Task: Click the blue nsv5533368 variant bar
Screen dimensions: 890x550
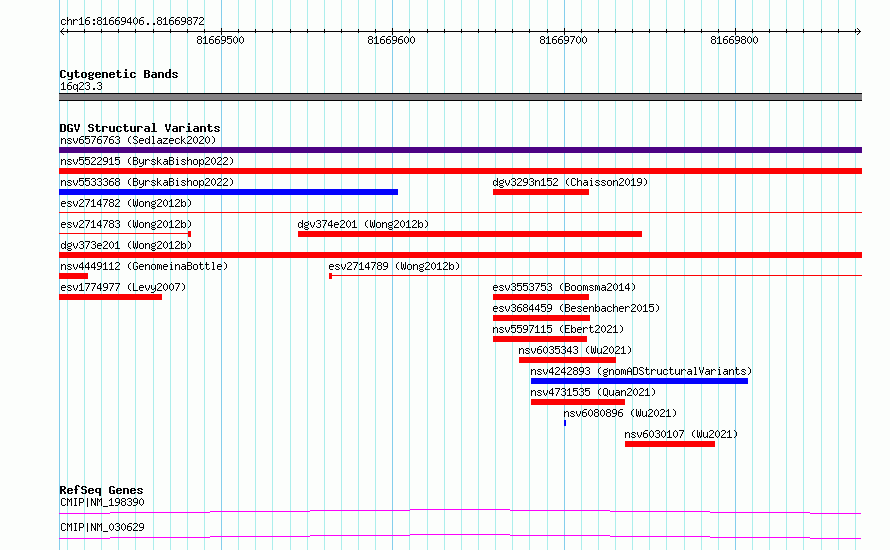Action: coord(228,192)
